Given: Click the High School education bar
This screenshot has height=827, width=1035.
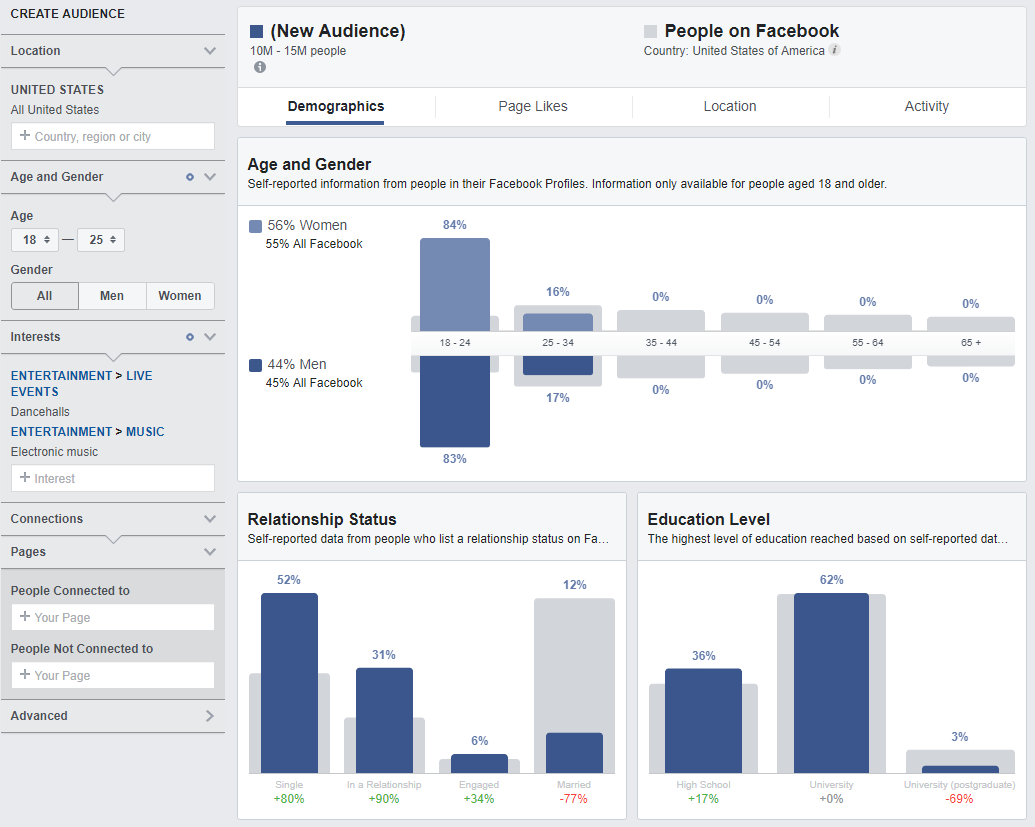Looking at the screenshot, I should (704, 721).
